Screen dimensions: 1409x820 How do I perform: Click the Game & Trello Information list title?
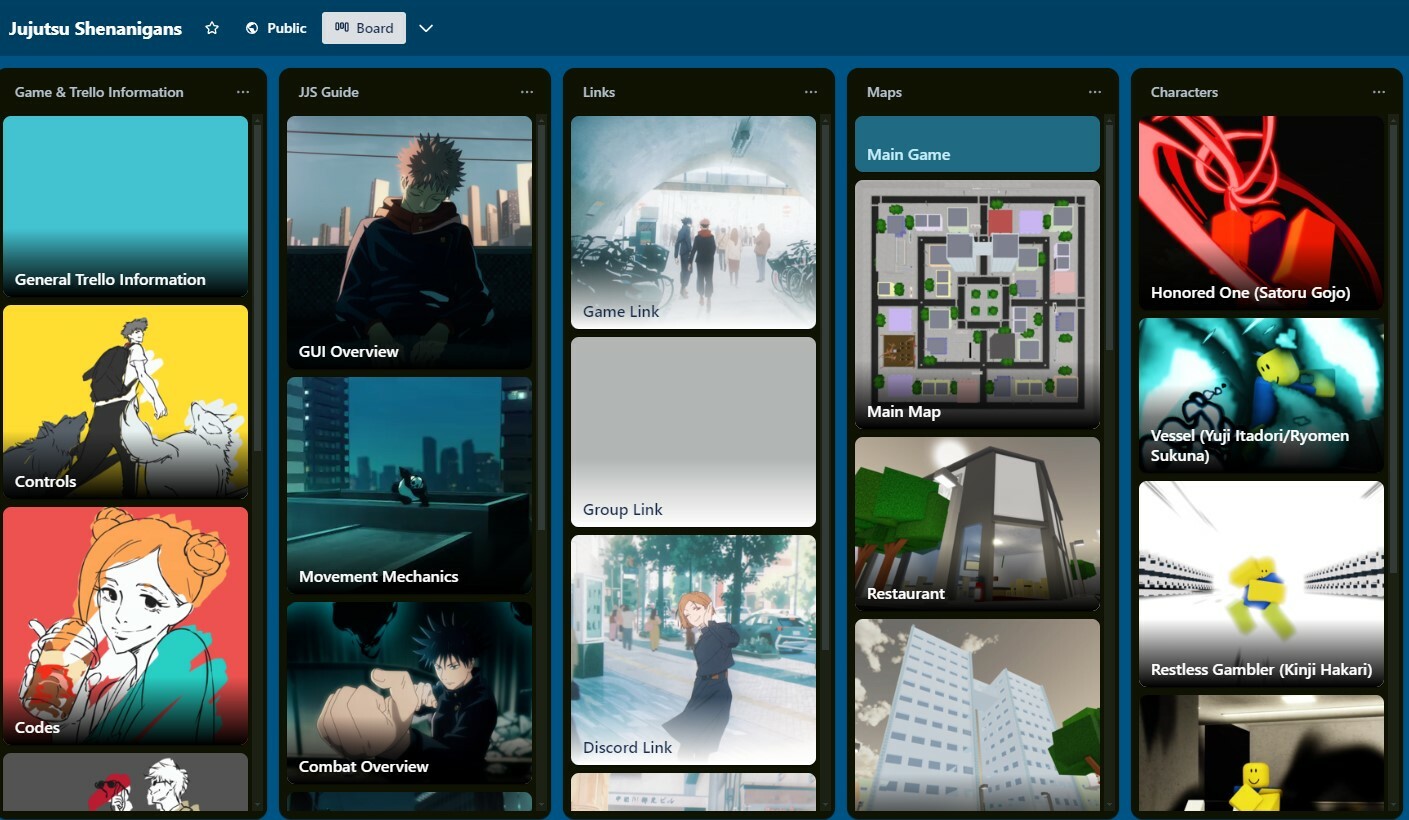[x=99, y=92]
